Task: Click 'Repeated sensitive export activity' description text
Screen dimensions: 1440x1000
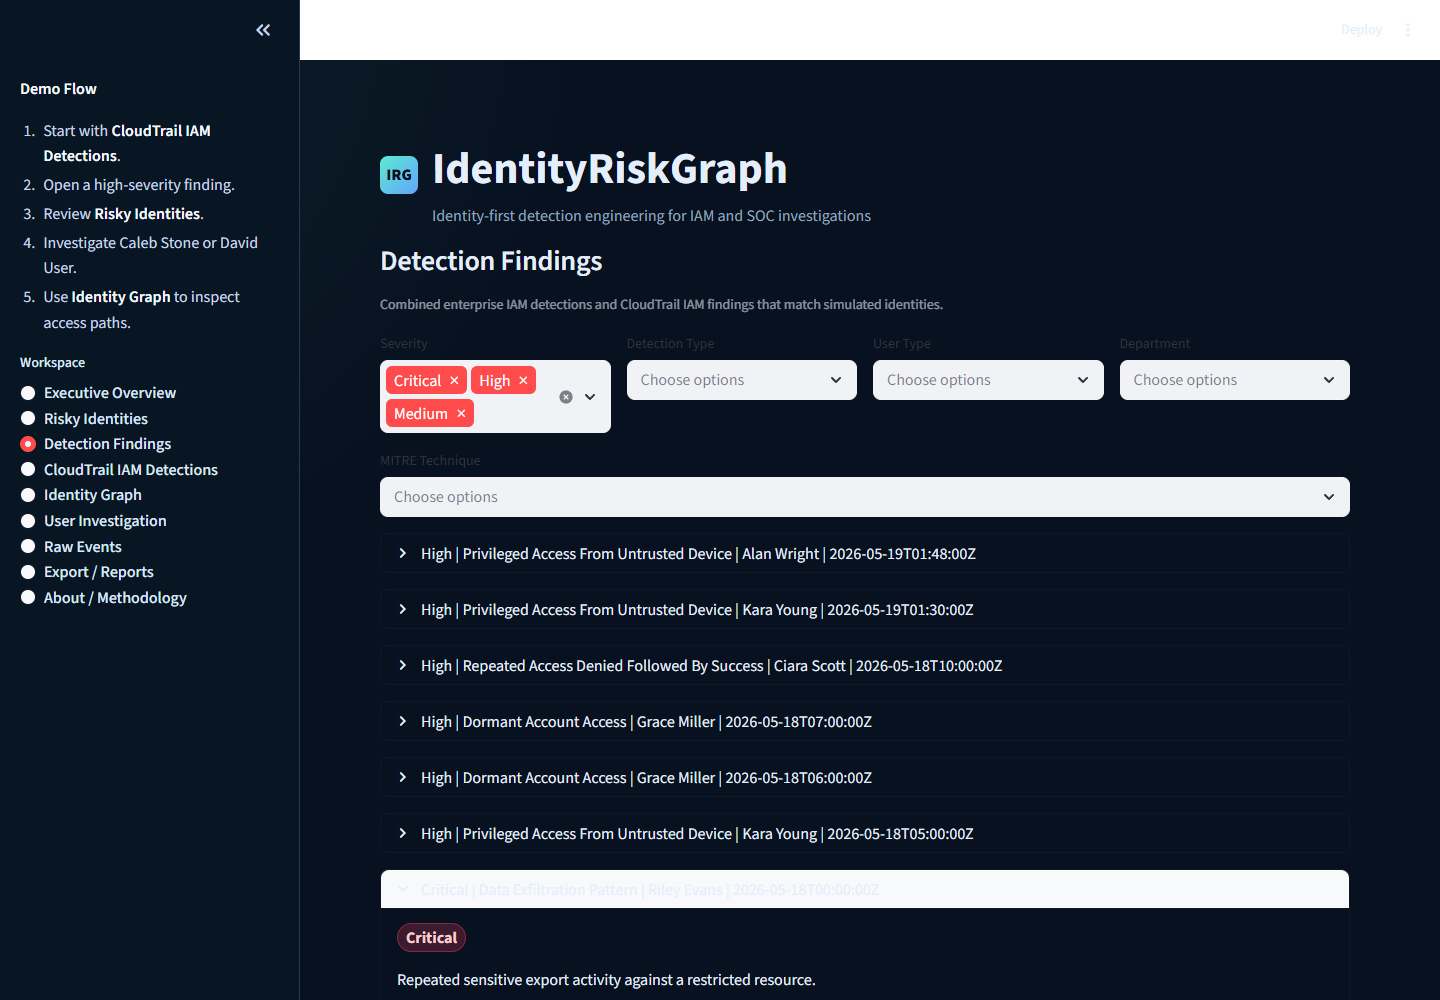Action: tap(606, 980)
